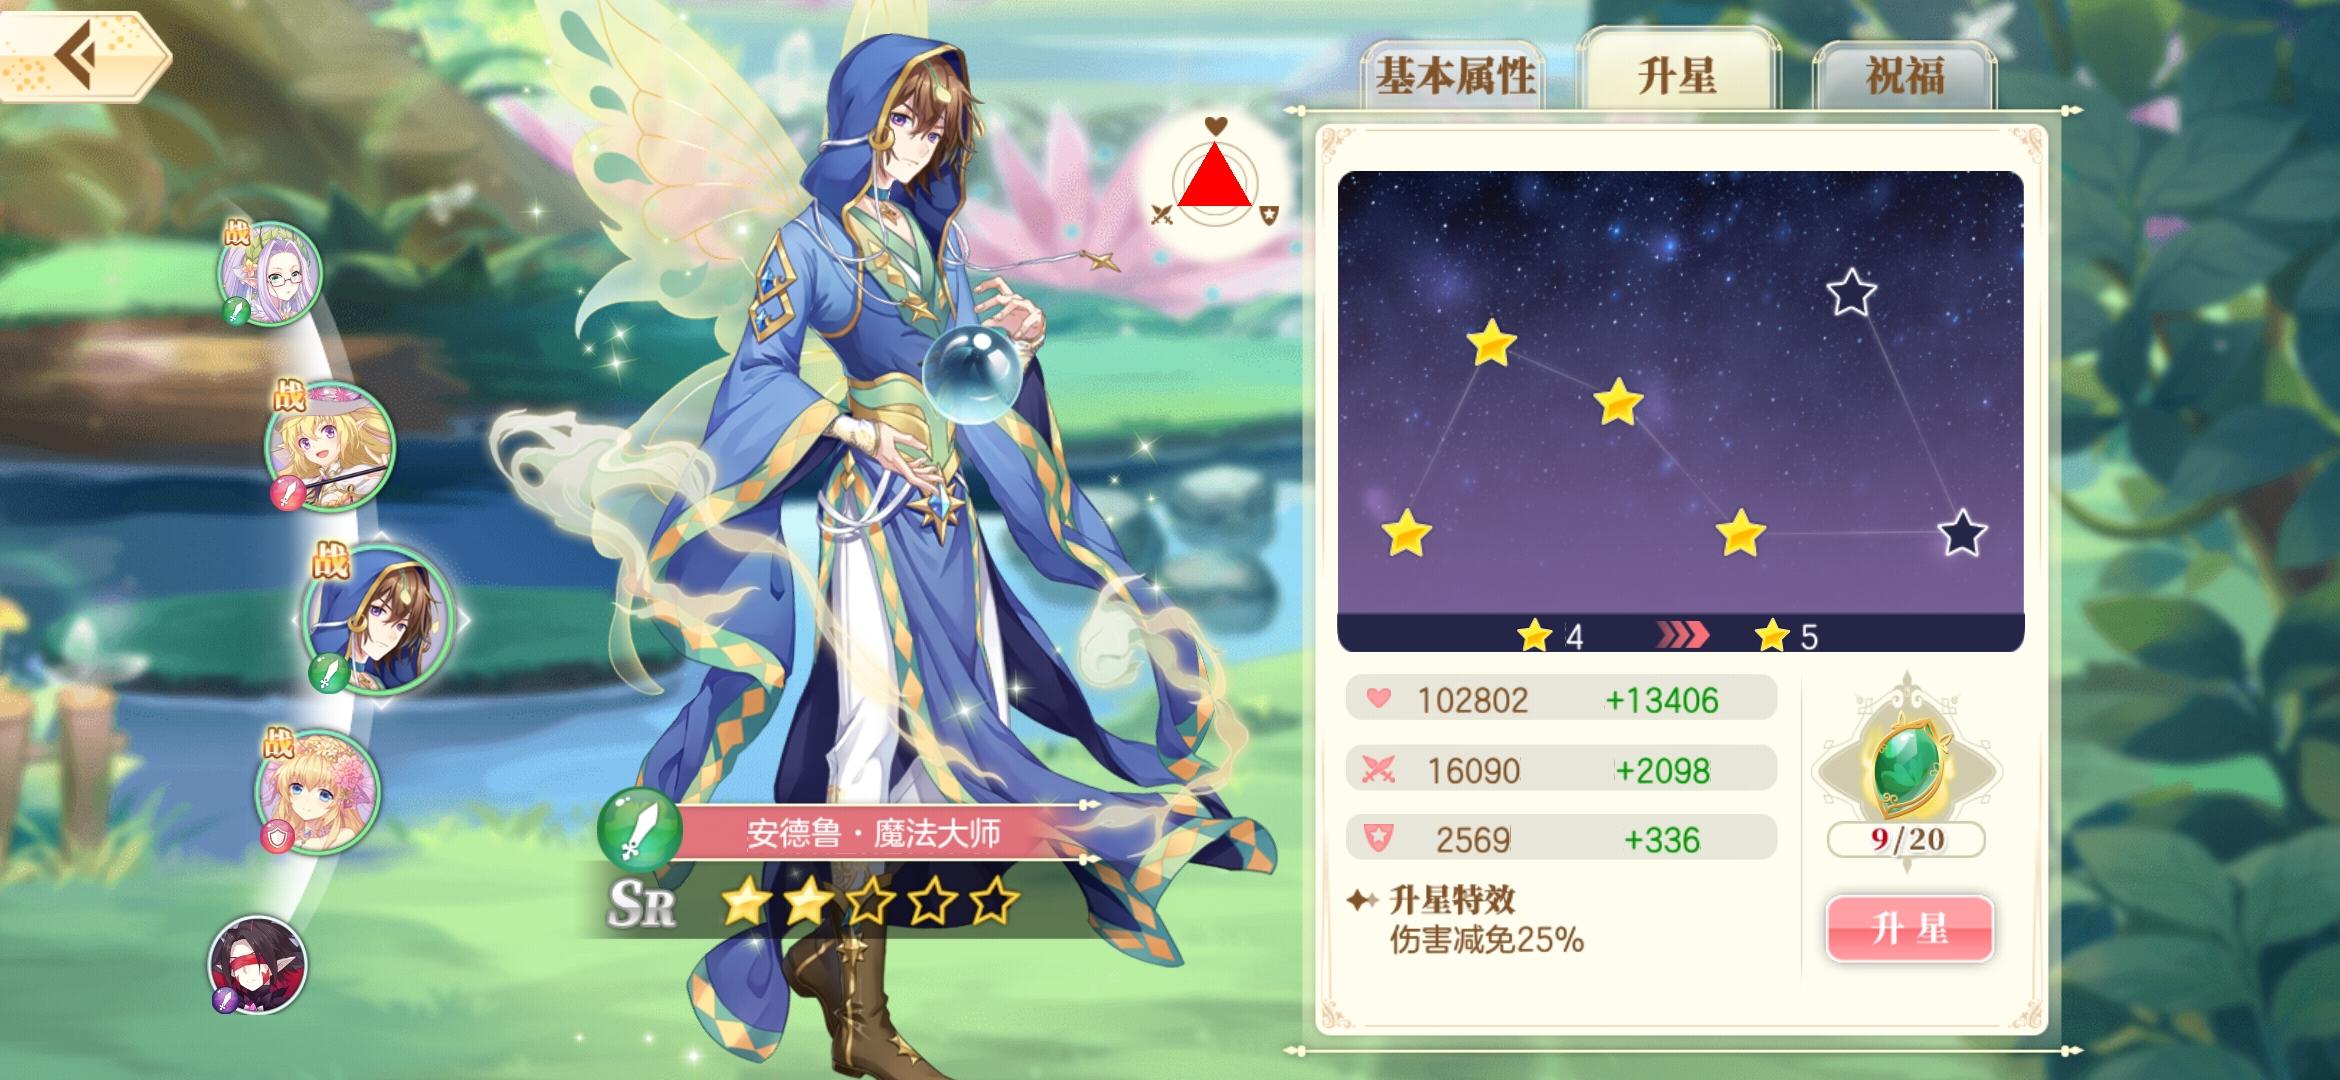Open the 祝福 tab

(x=1904, y=76)
